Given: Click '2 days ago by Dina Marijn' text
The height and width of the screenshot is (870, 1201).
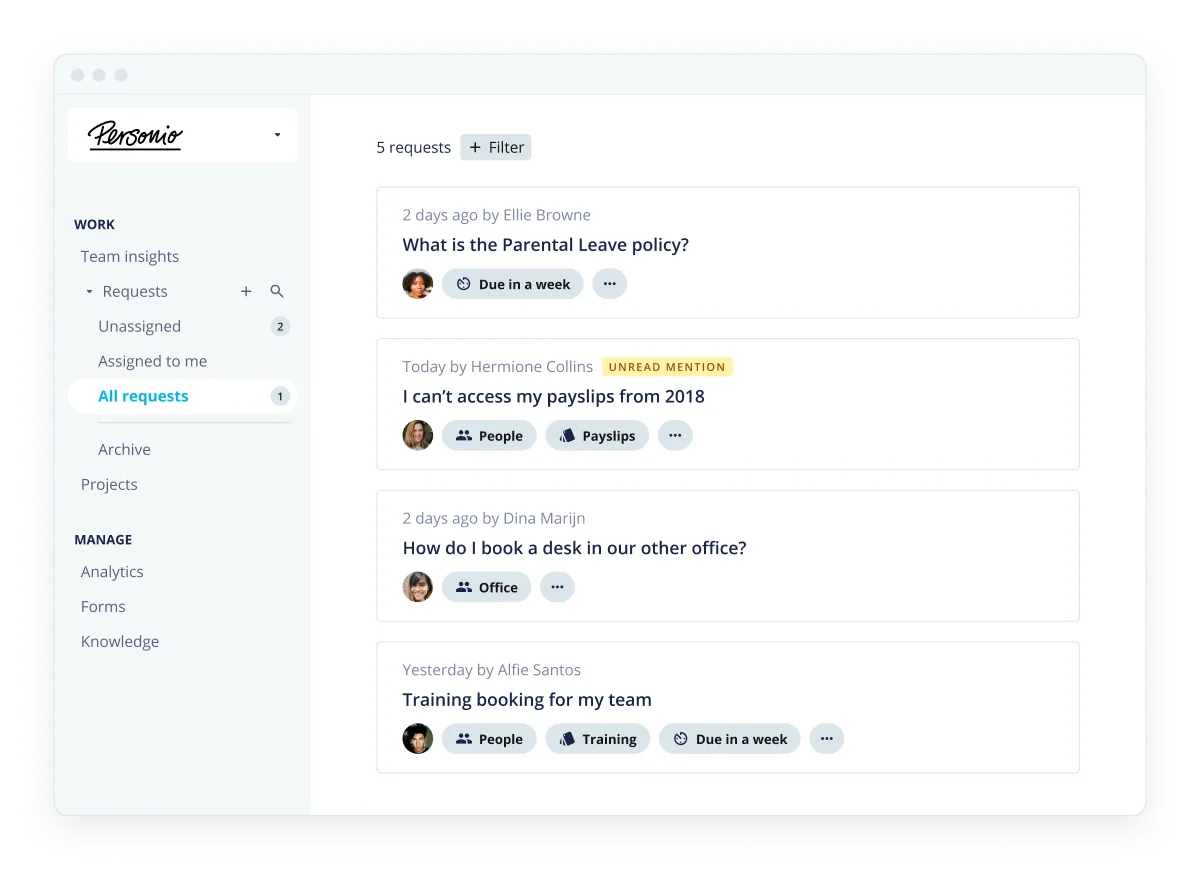Looking at the screenshot, I should (493, 518).
